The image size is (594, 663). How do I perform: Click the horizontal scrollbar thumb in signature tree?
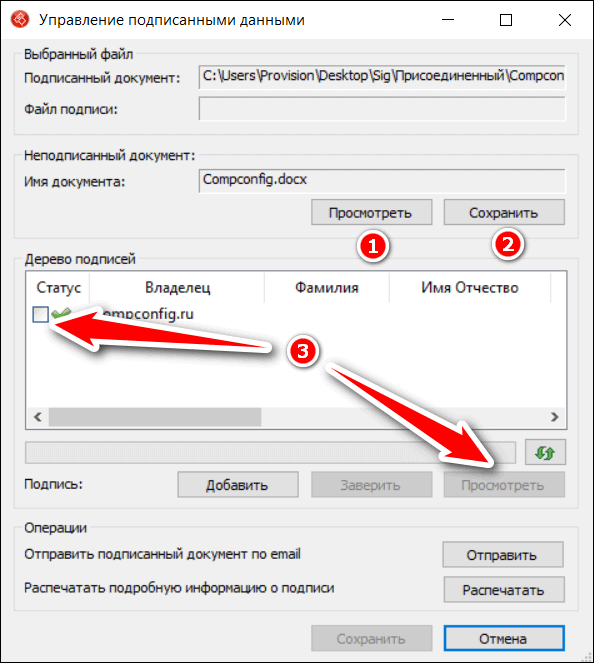155,417
